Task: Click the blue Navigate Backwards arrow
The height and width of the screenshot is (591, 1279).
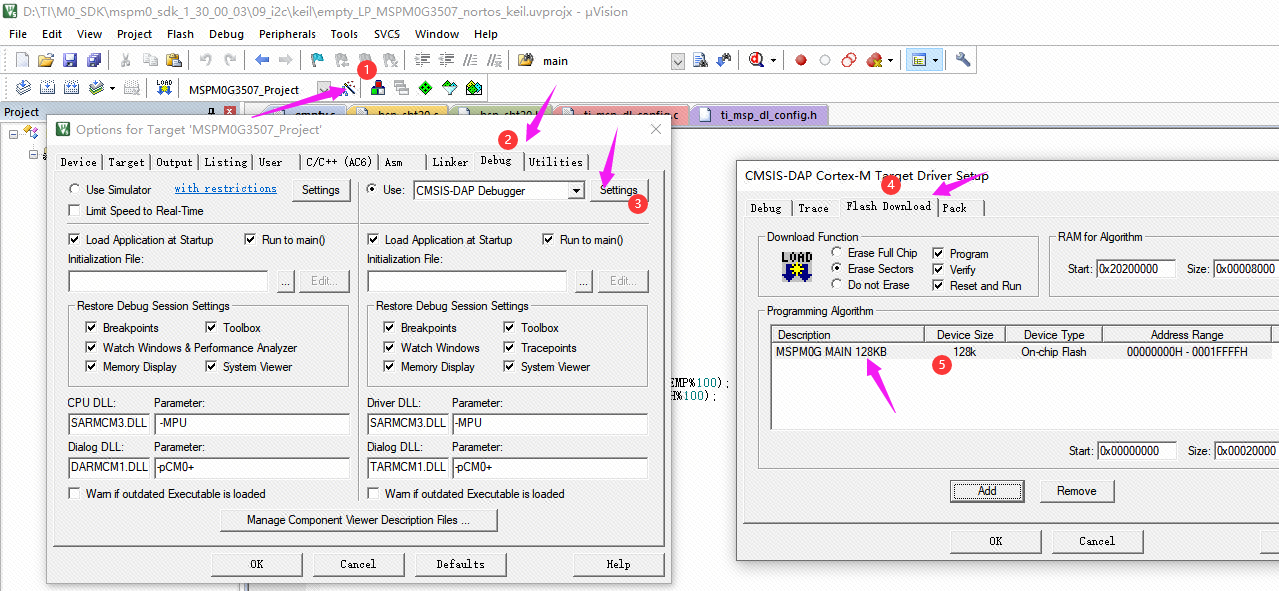Action: [262, 60]
